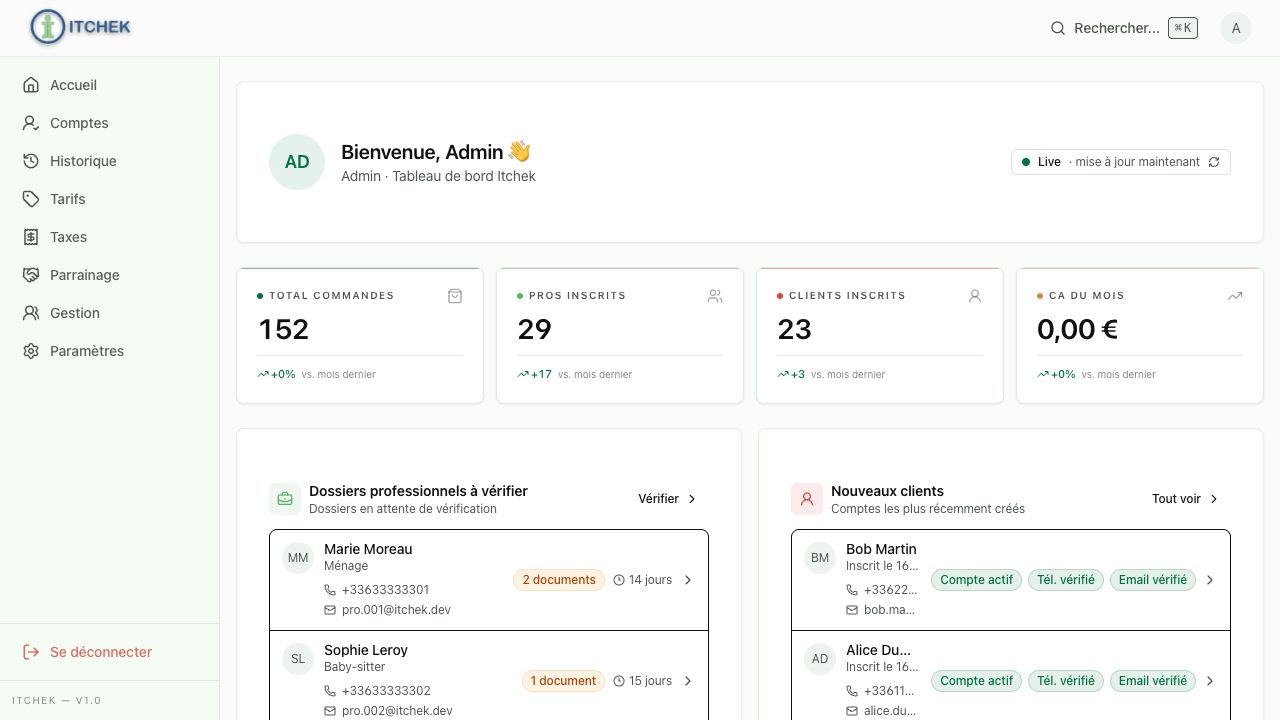The width and height of the screenshot is (1280, 720).
Task: Click the trend arrow icon in CA du mois
Action: point(1235,296)
